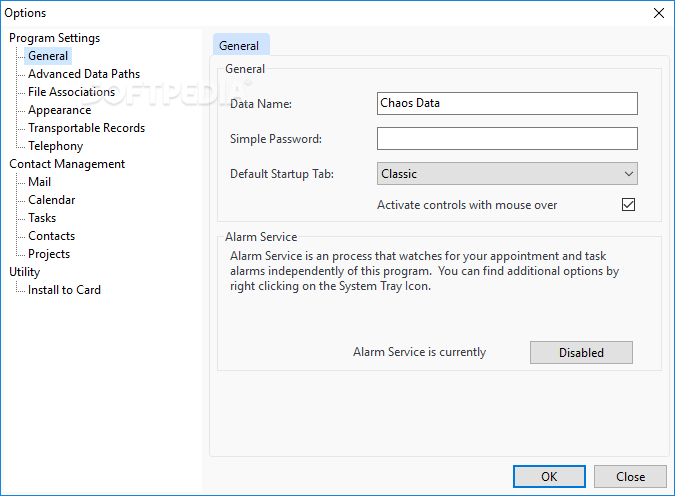The height and width of the screenshot is (496, 675).
Task: Click the 'Simple Password:' label
Action: pos(276,139)
